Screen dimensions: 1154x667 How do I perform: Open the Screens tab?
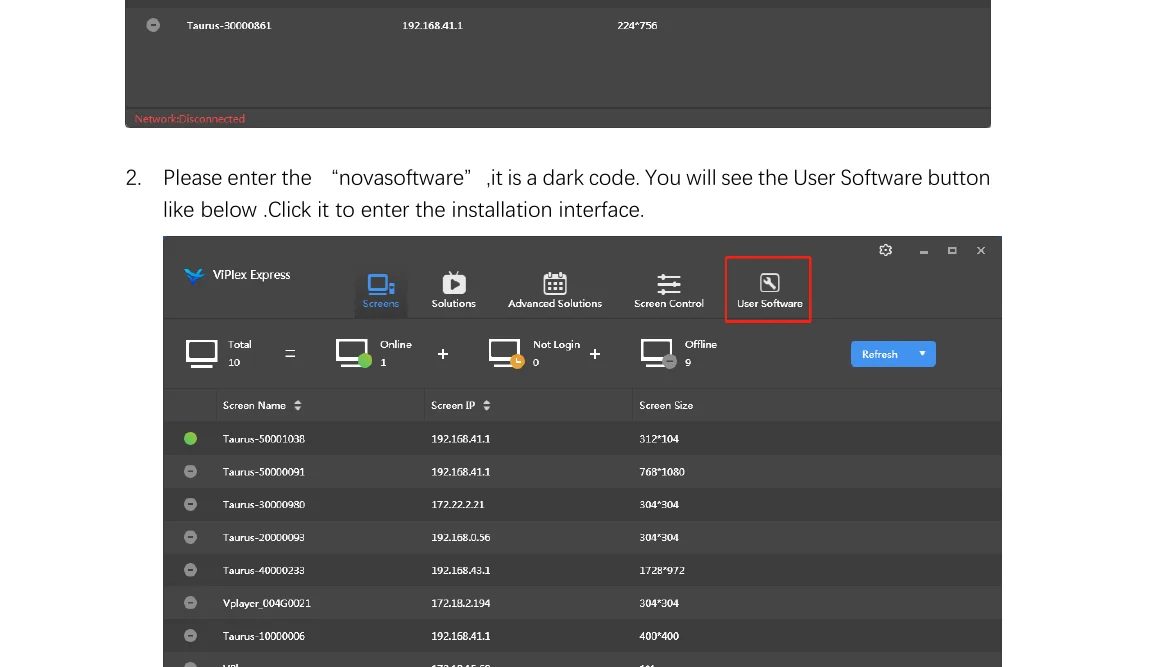[x=380, y=291]
